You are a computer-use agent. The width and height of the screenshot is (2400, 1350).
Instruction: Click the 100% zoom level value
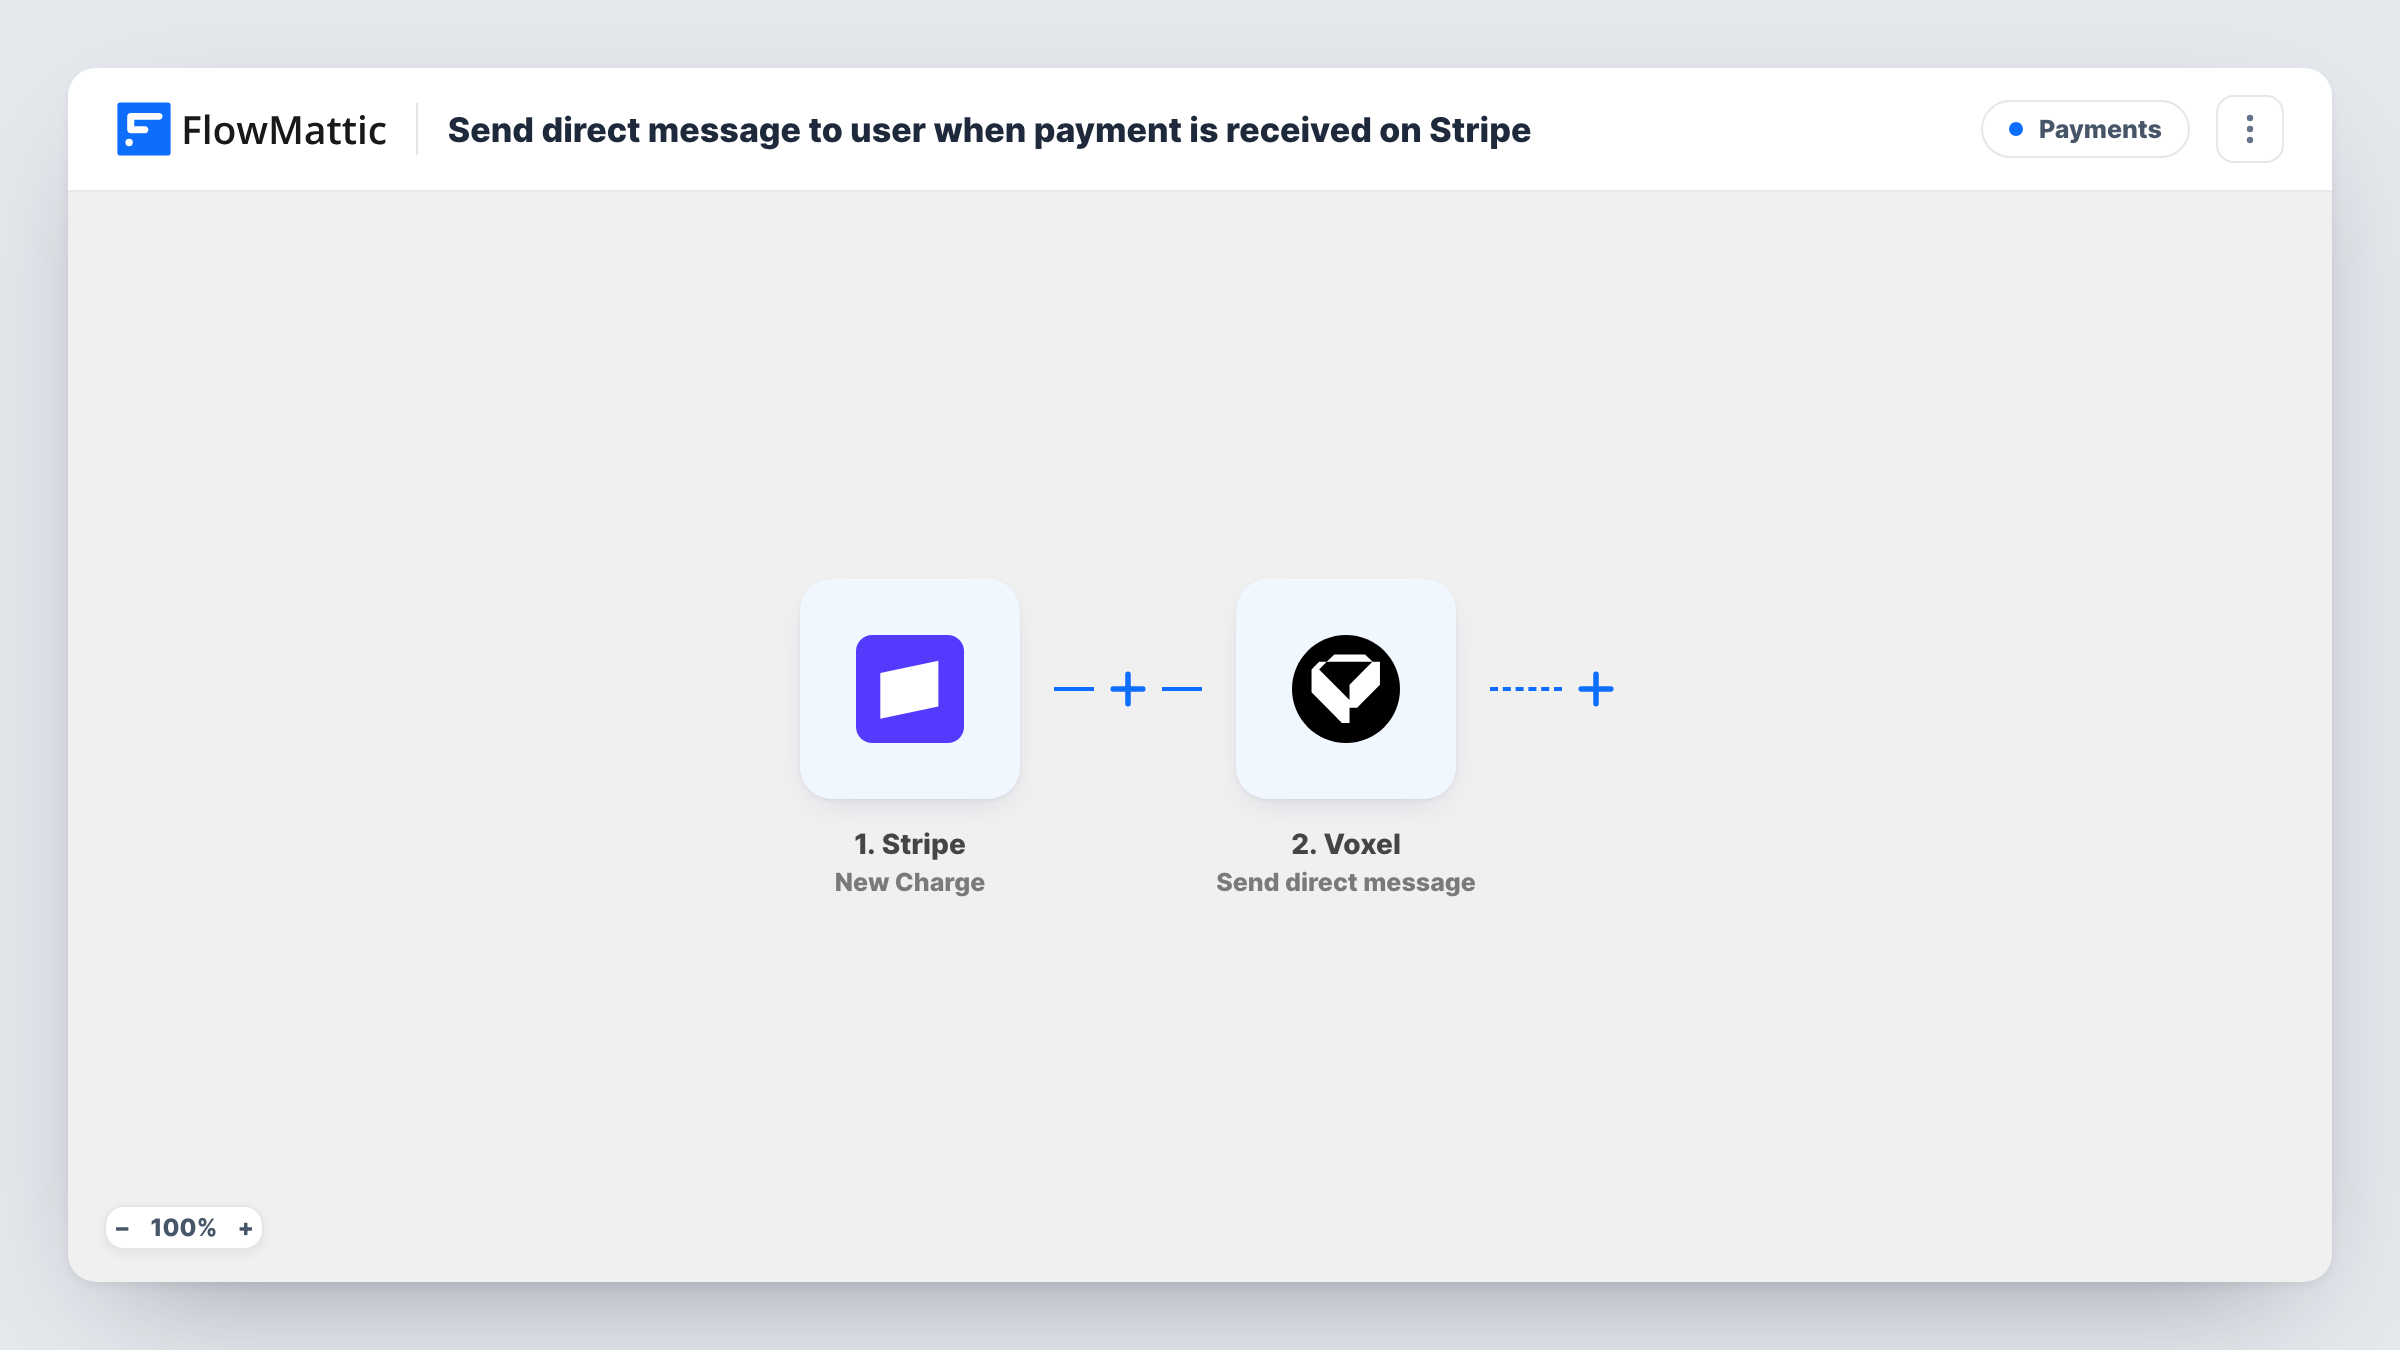(183, 1228)
